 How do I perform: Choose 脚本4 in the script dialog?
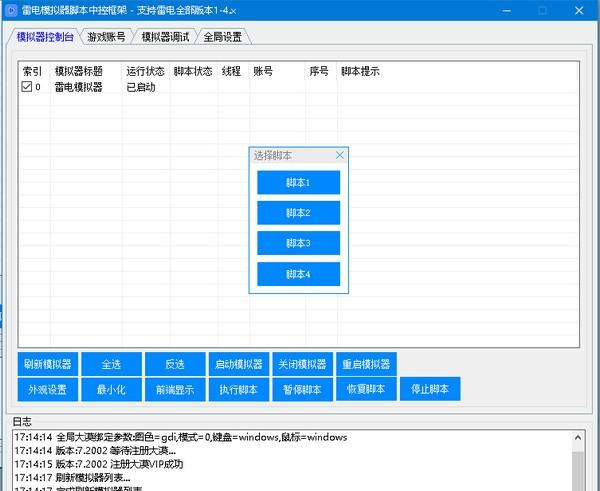pyautogui.click(x=298, y=274)
